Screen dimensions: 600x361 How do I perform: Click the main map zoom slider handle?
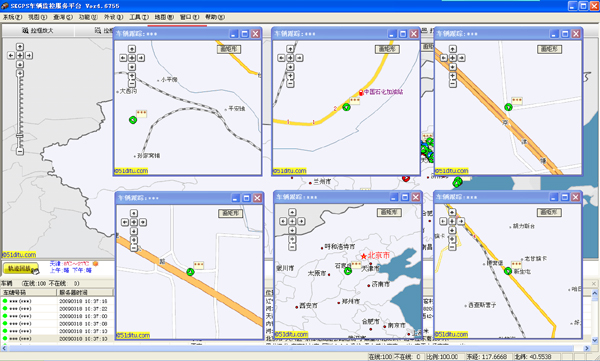[20, 136]
